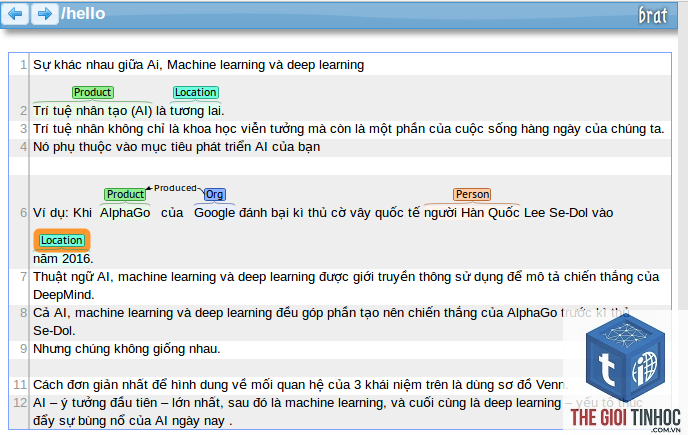Select sentence number 12 in the margin

tap(20, 403)
